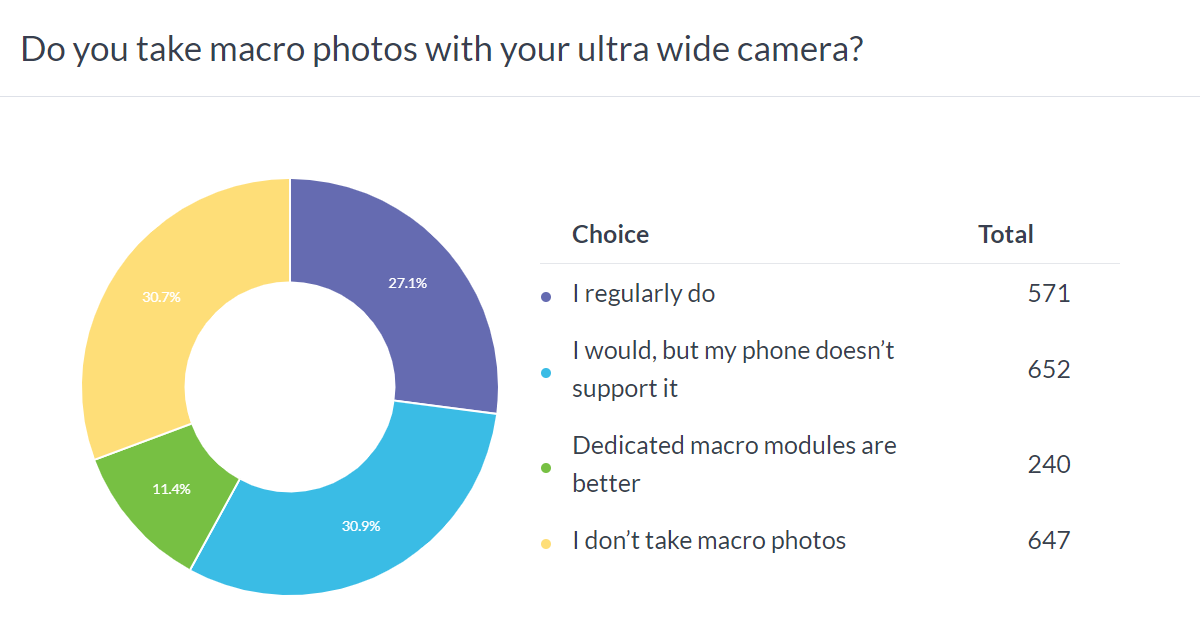The height and width of the screenshot is (630, 1200).
Task: Click green dot beside dedicated macro modules
Action: (x=546, y=466)
